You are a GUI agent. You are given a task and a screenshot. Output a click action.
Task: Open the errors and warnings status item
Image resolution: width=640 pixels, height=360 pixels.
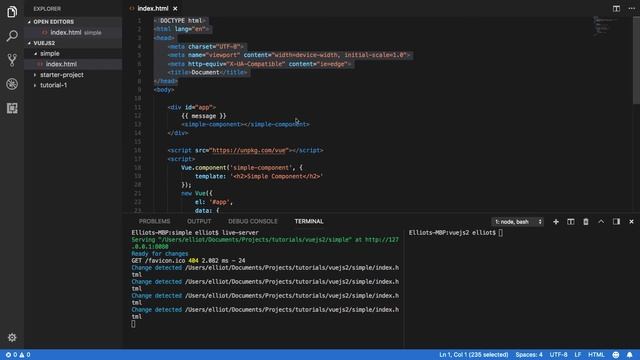click(18, 355)
